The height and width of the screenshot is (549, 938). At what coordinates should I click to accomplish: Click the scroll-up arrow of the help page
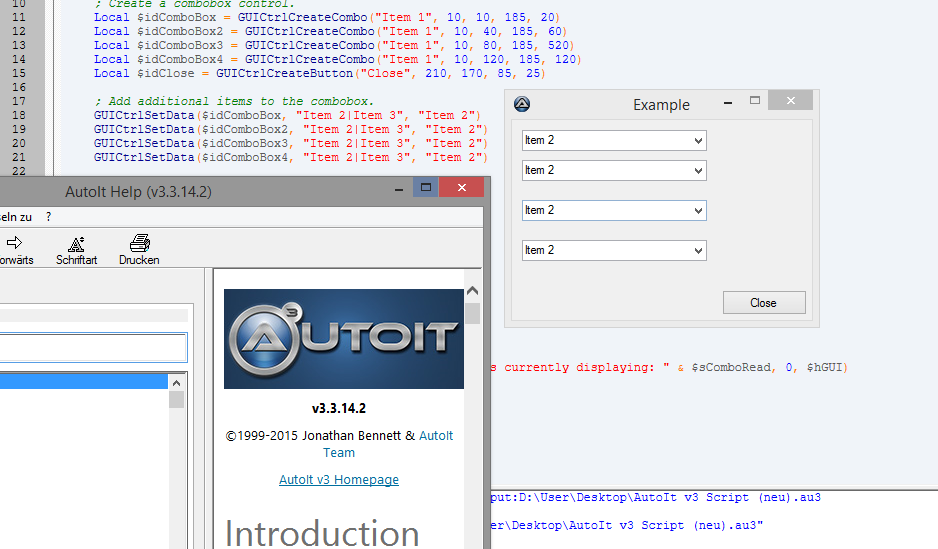click(473, 291)
